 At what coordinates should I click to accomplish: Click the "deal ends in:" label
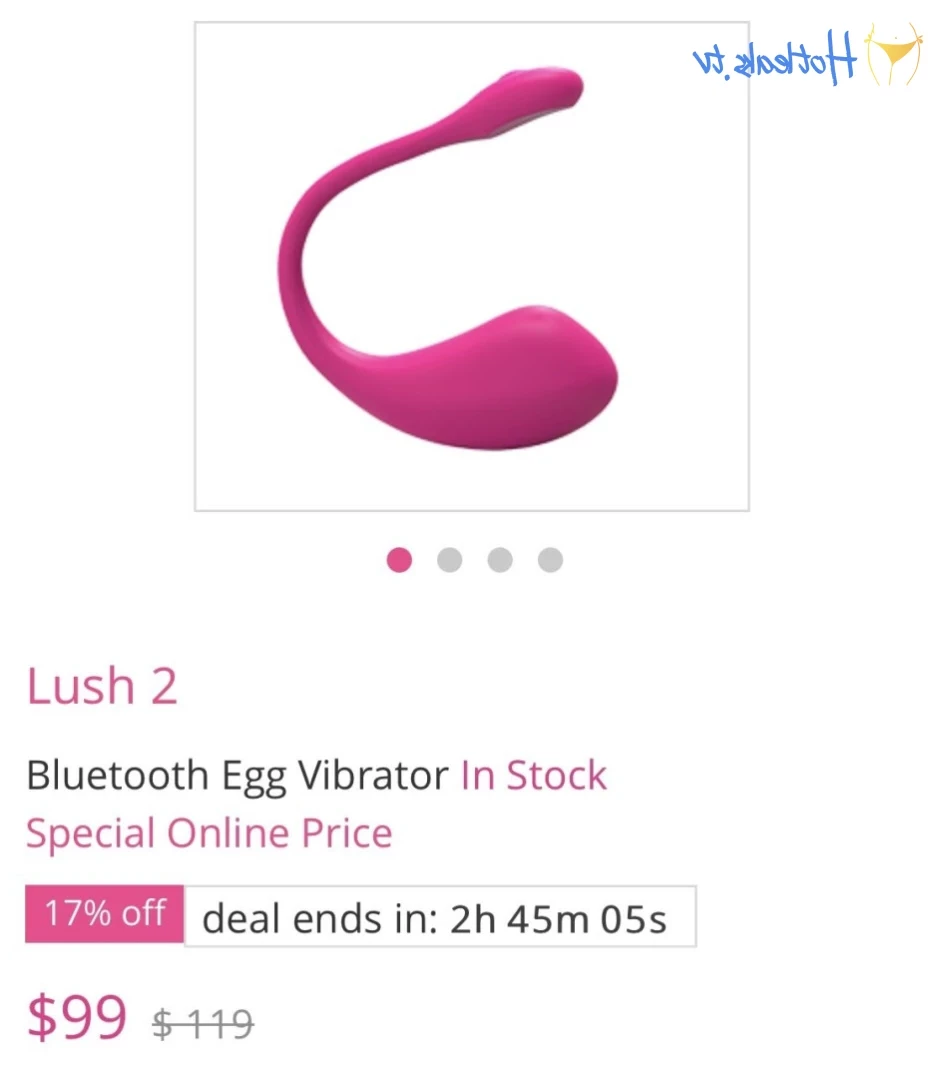coord(320,919)
